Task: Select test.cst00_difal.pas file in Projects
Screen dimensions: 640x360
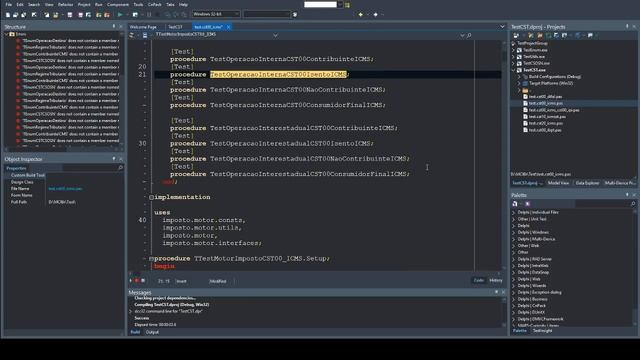Action: [x=545, y=97]
